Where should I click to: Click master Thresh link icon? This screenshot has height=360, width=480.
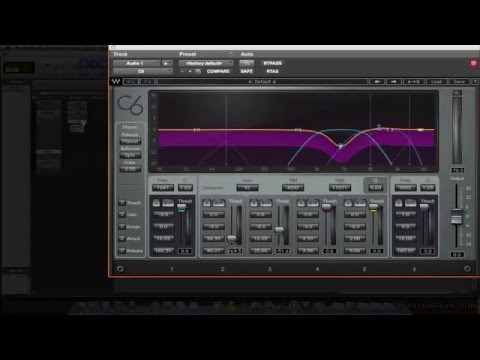coord(122,203)
